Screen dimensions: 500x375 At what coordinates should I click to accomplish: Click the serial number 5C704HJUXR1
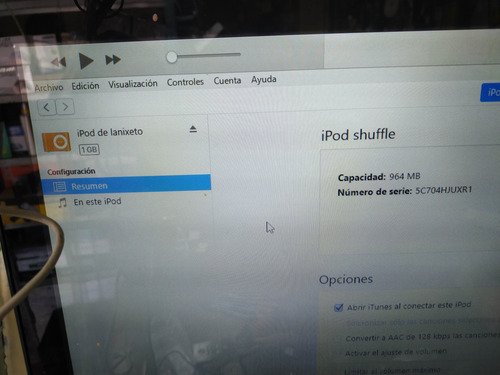[x=444, y=190]
